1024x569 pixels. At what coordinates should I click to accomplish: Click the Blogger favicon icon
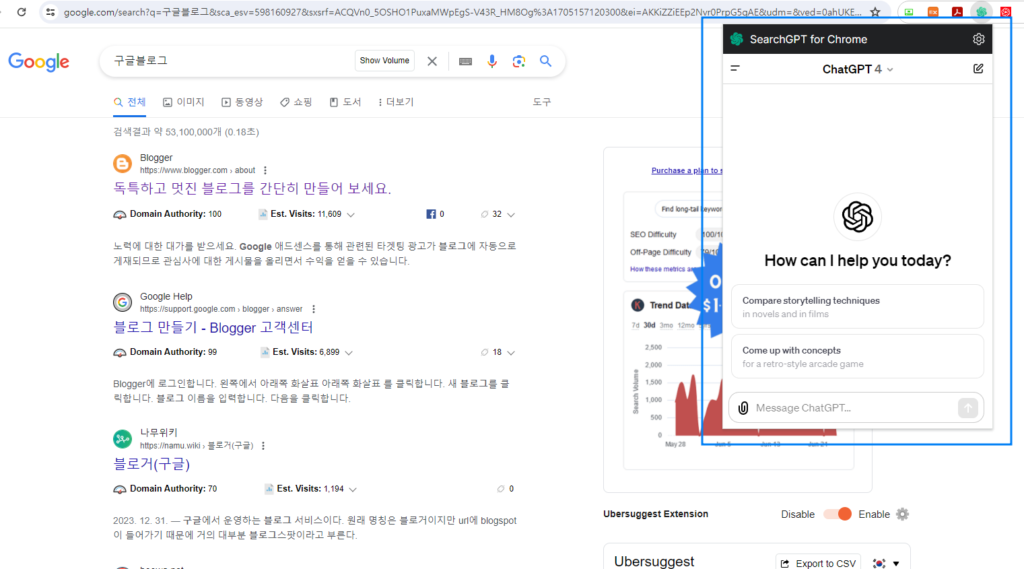(122, 163)
